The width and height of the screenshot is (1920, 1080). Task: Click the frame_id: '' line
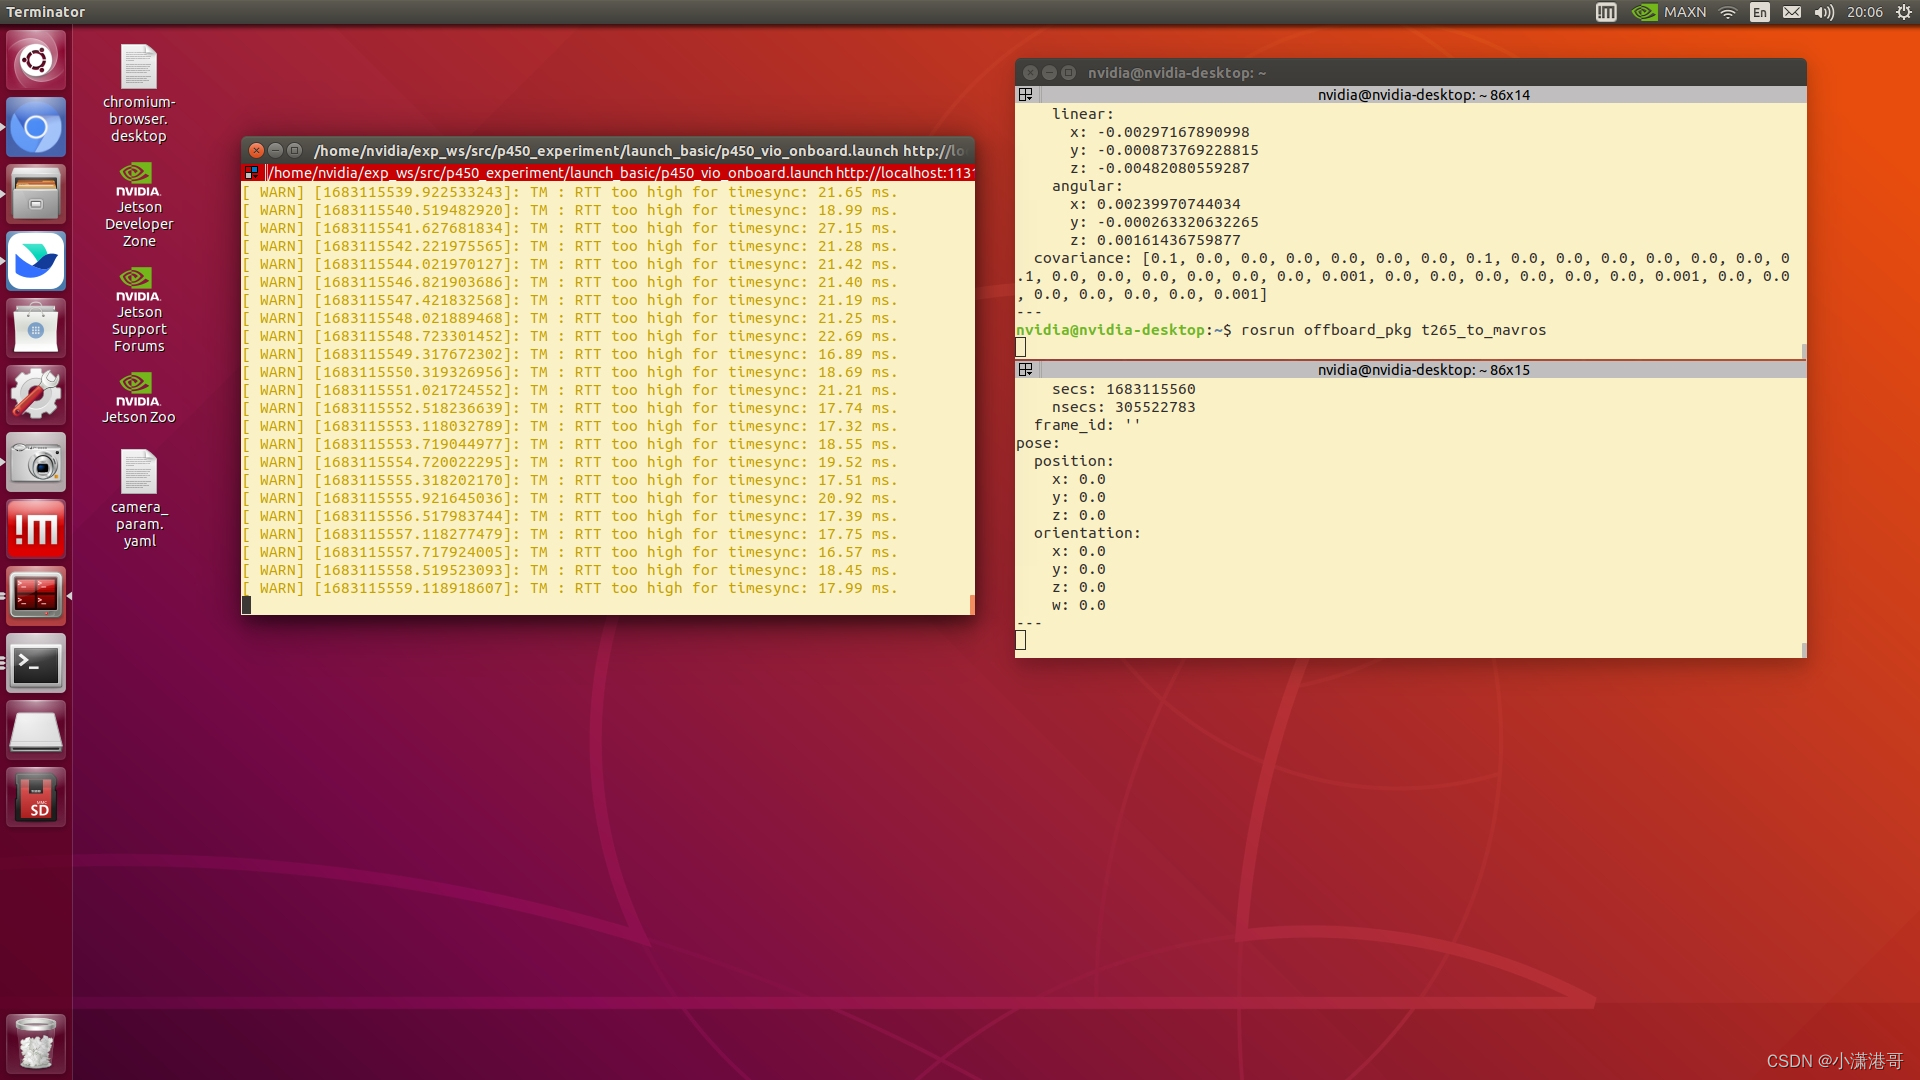click(x=1087, y=425)
